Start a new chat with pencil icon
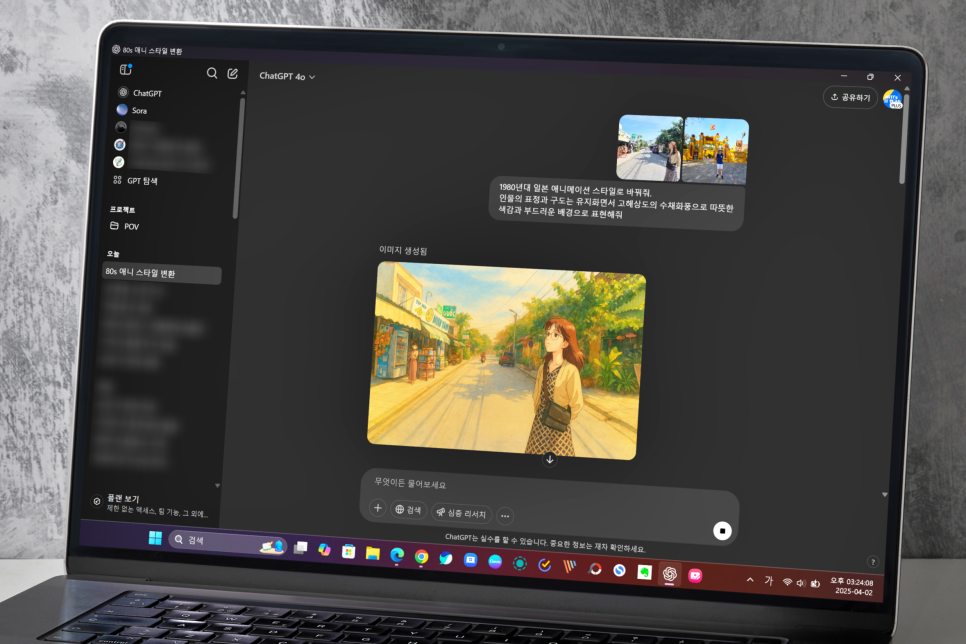966x644 pixels. [233, 73]
